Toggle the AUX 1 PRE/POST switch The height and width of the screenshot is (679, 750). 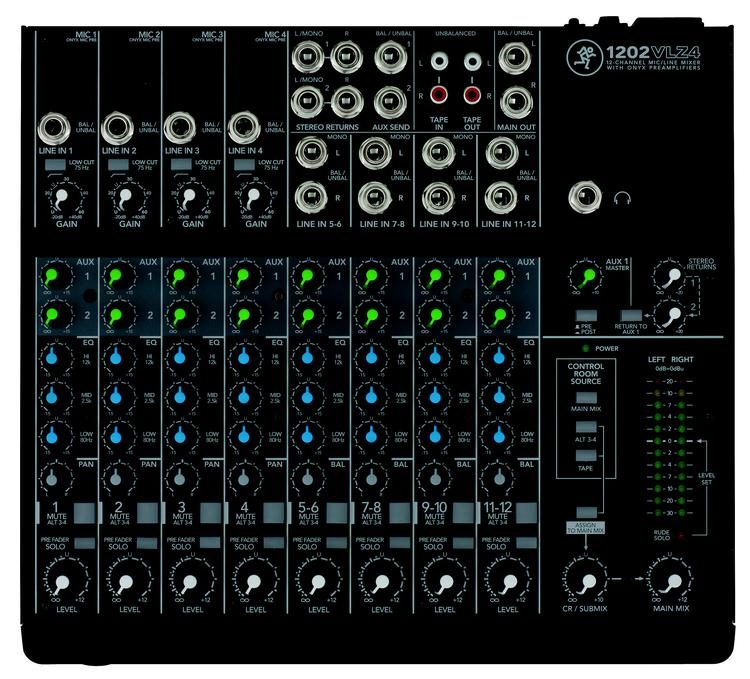pos(586,316)
